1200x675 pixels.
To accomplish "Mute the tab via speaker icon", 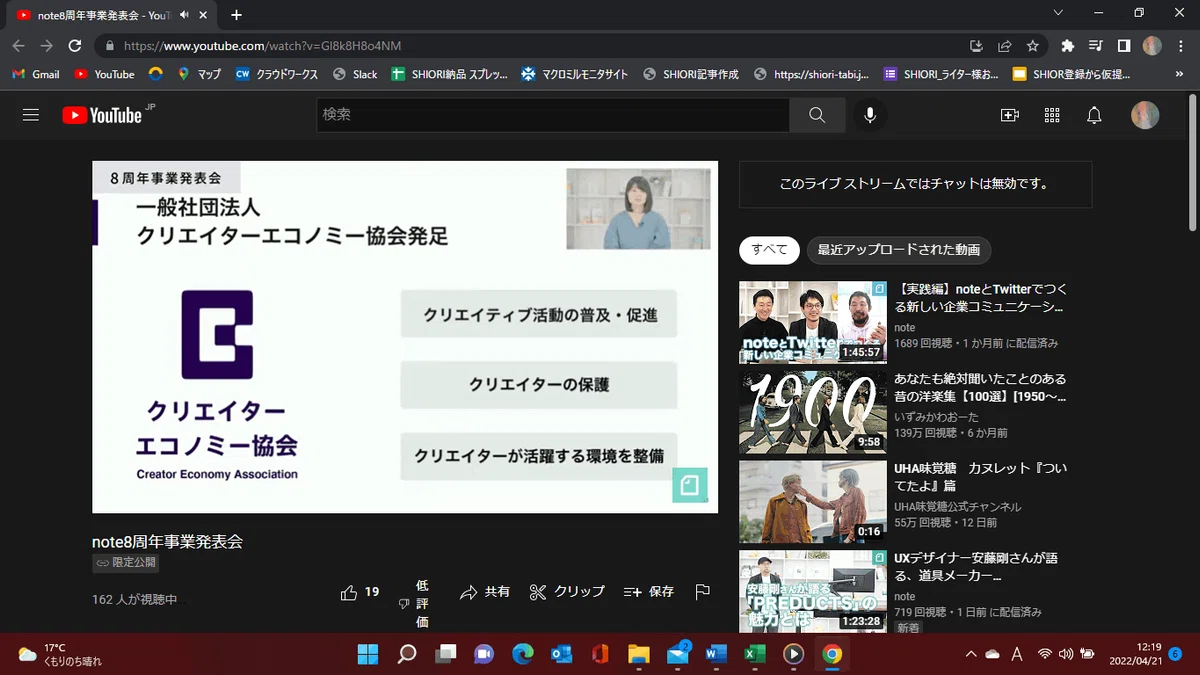I will (184, 15).
